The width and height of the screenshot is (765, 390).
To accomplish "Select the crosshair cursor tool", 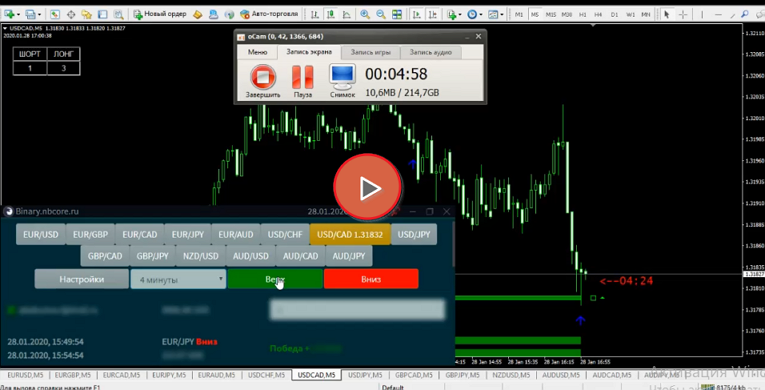I will 683,15.
